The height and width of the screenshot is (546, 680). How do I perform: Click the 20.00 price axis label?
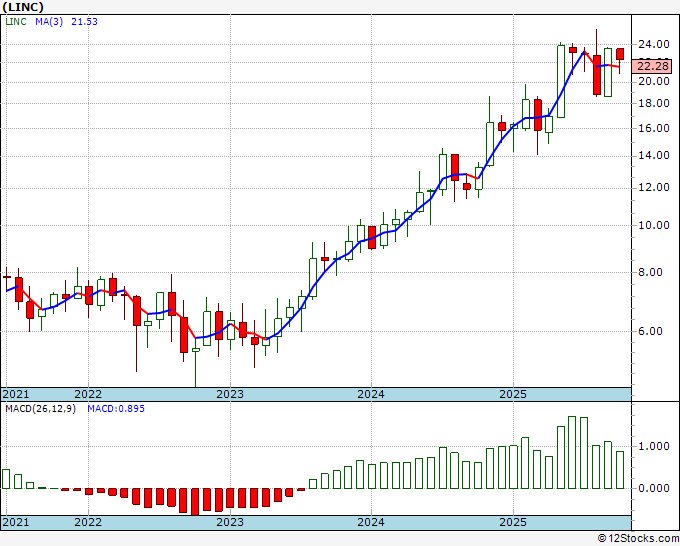click(x=654, y=81)
